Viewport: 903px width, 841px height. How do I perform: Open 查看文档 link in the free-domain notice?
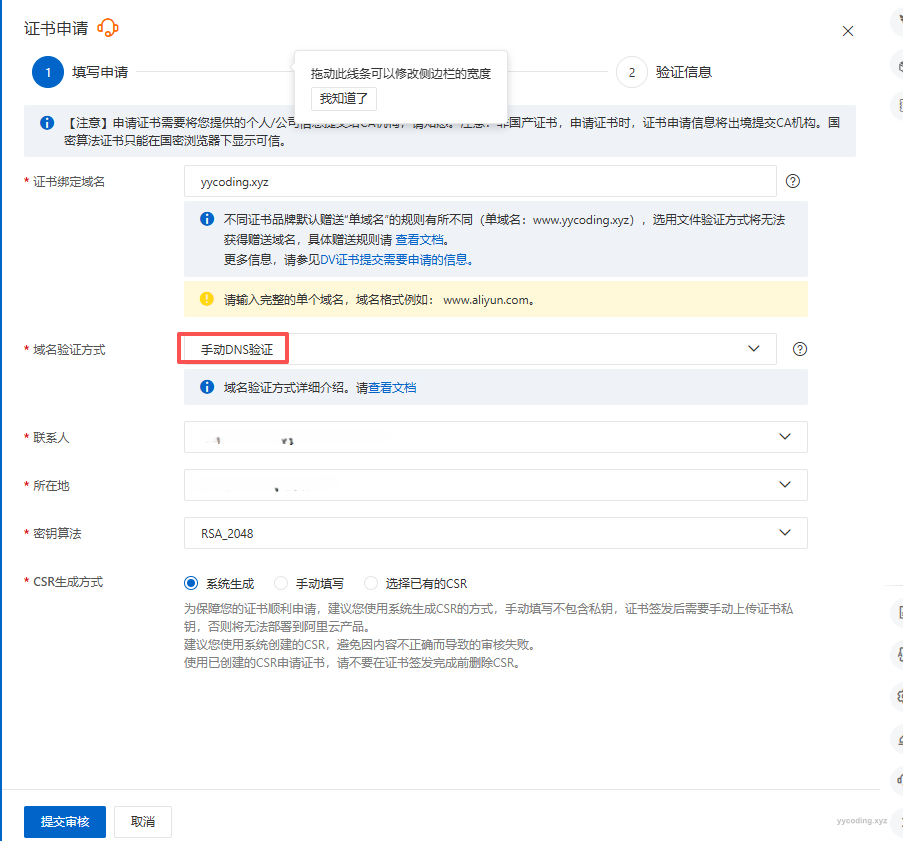420,240
